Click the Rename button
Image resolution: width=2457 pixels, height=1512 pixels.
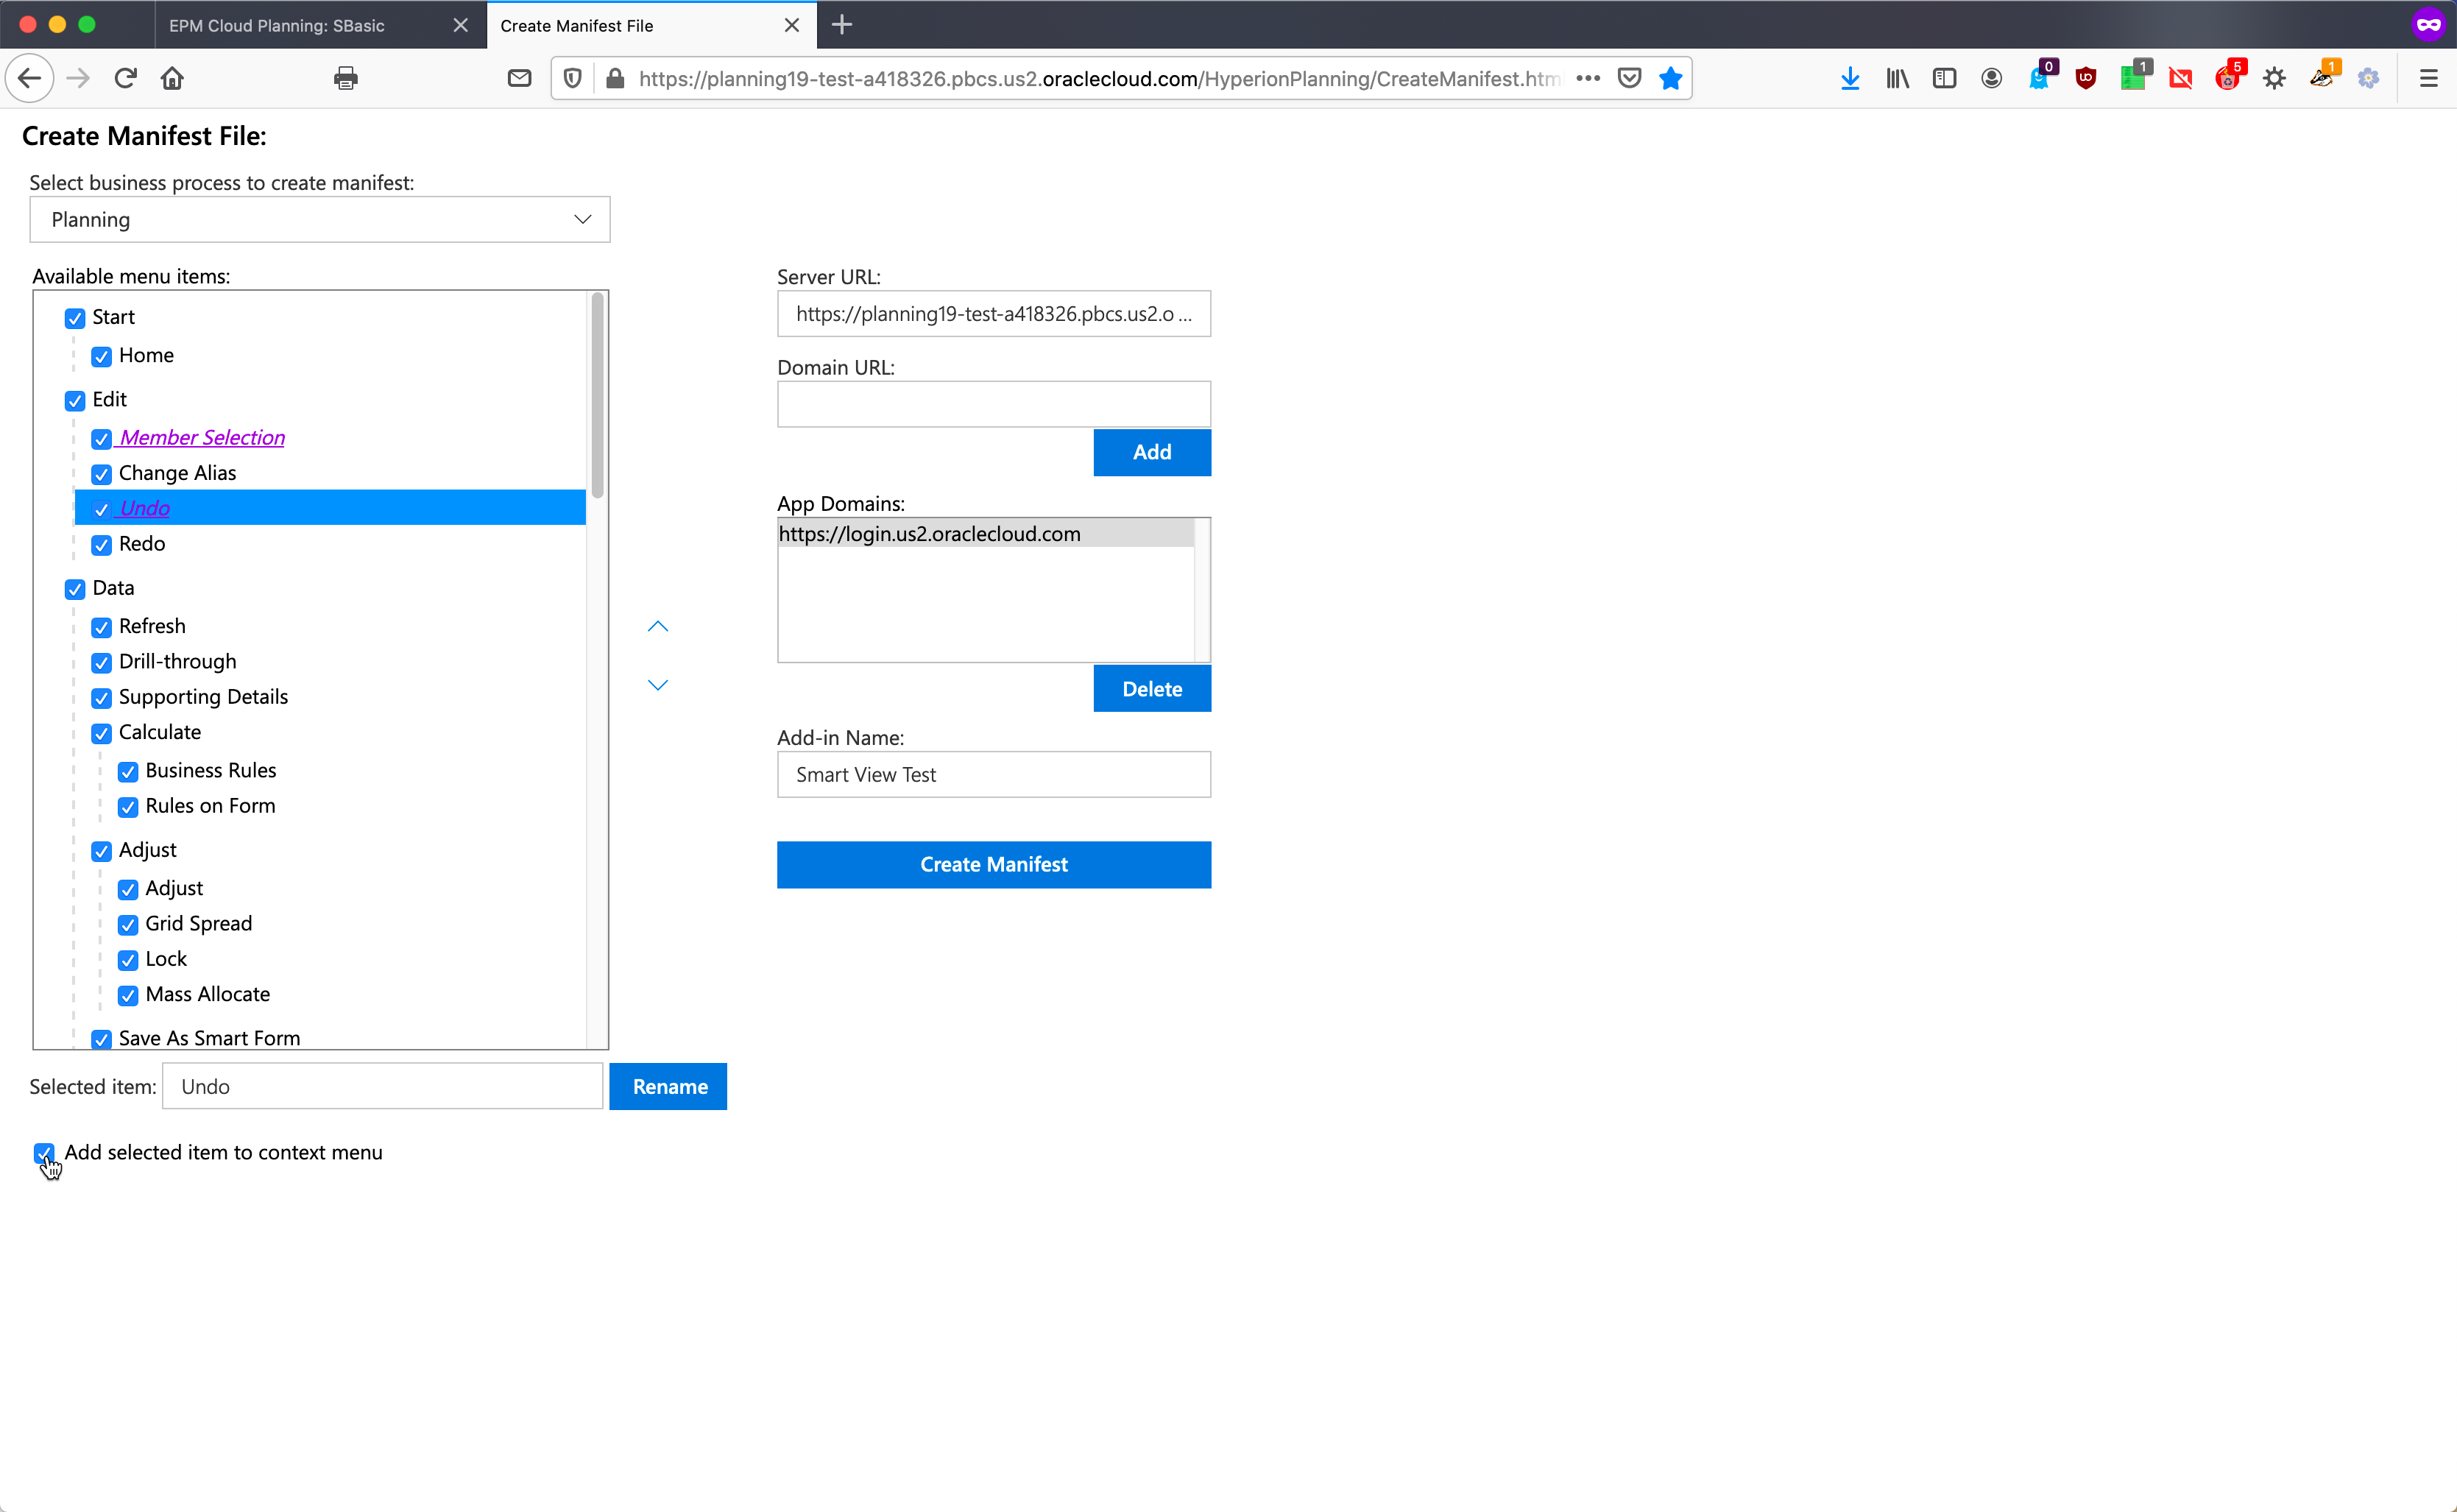[x=668, y=1086]
